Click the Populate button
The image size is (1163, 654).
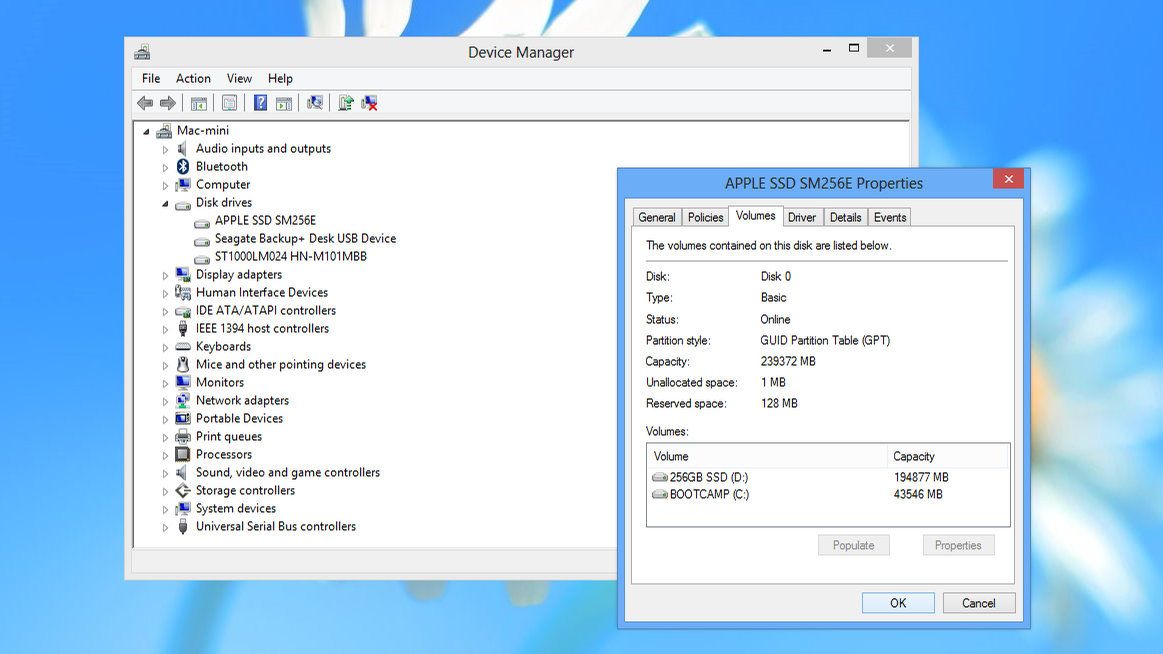tap(853, 545)
